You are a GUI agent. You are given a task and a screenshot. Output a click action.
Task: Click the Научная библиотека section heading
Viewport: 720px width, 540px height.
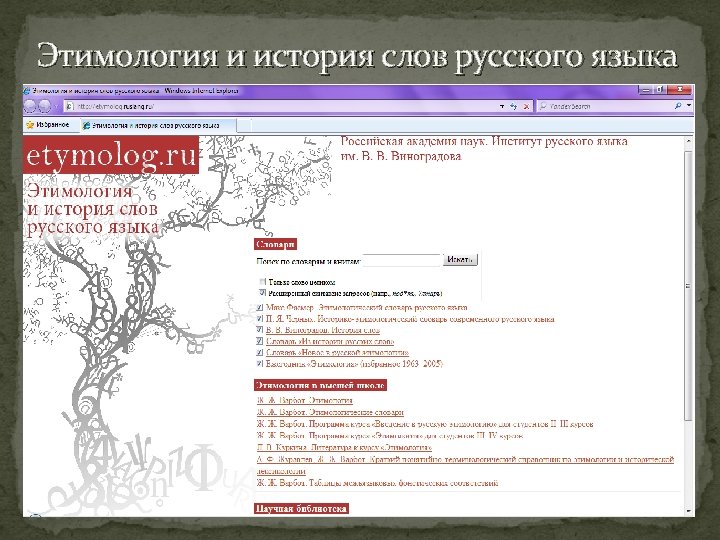point(301,508)
